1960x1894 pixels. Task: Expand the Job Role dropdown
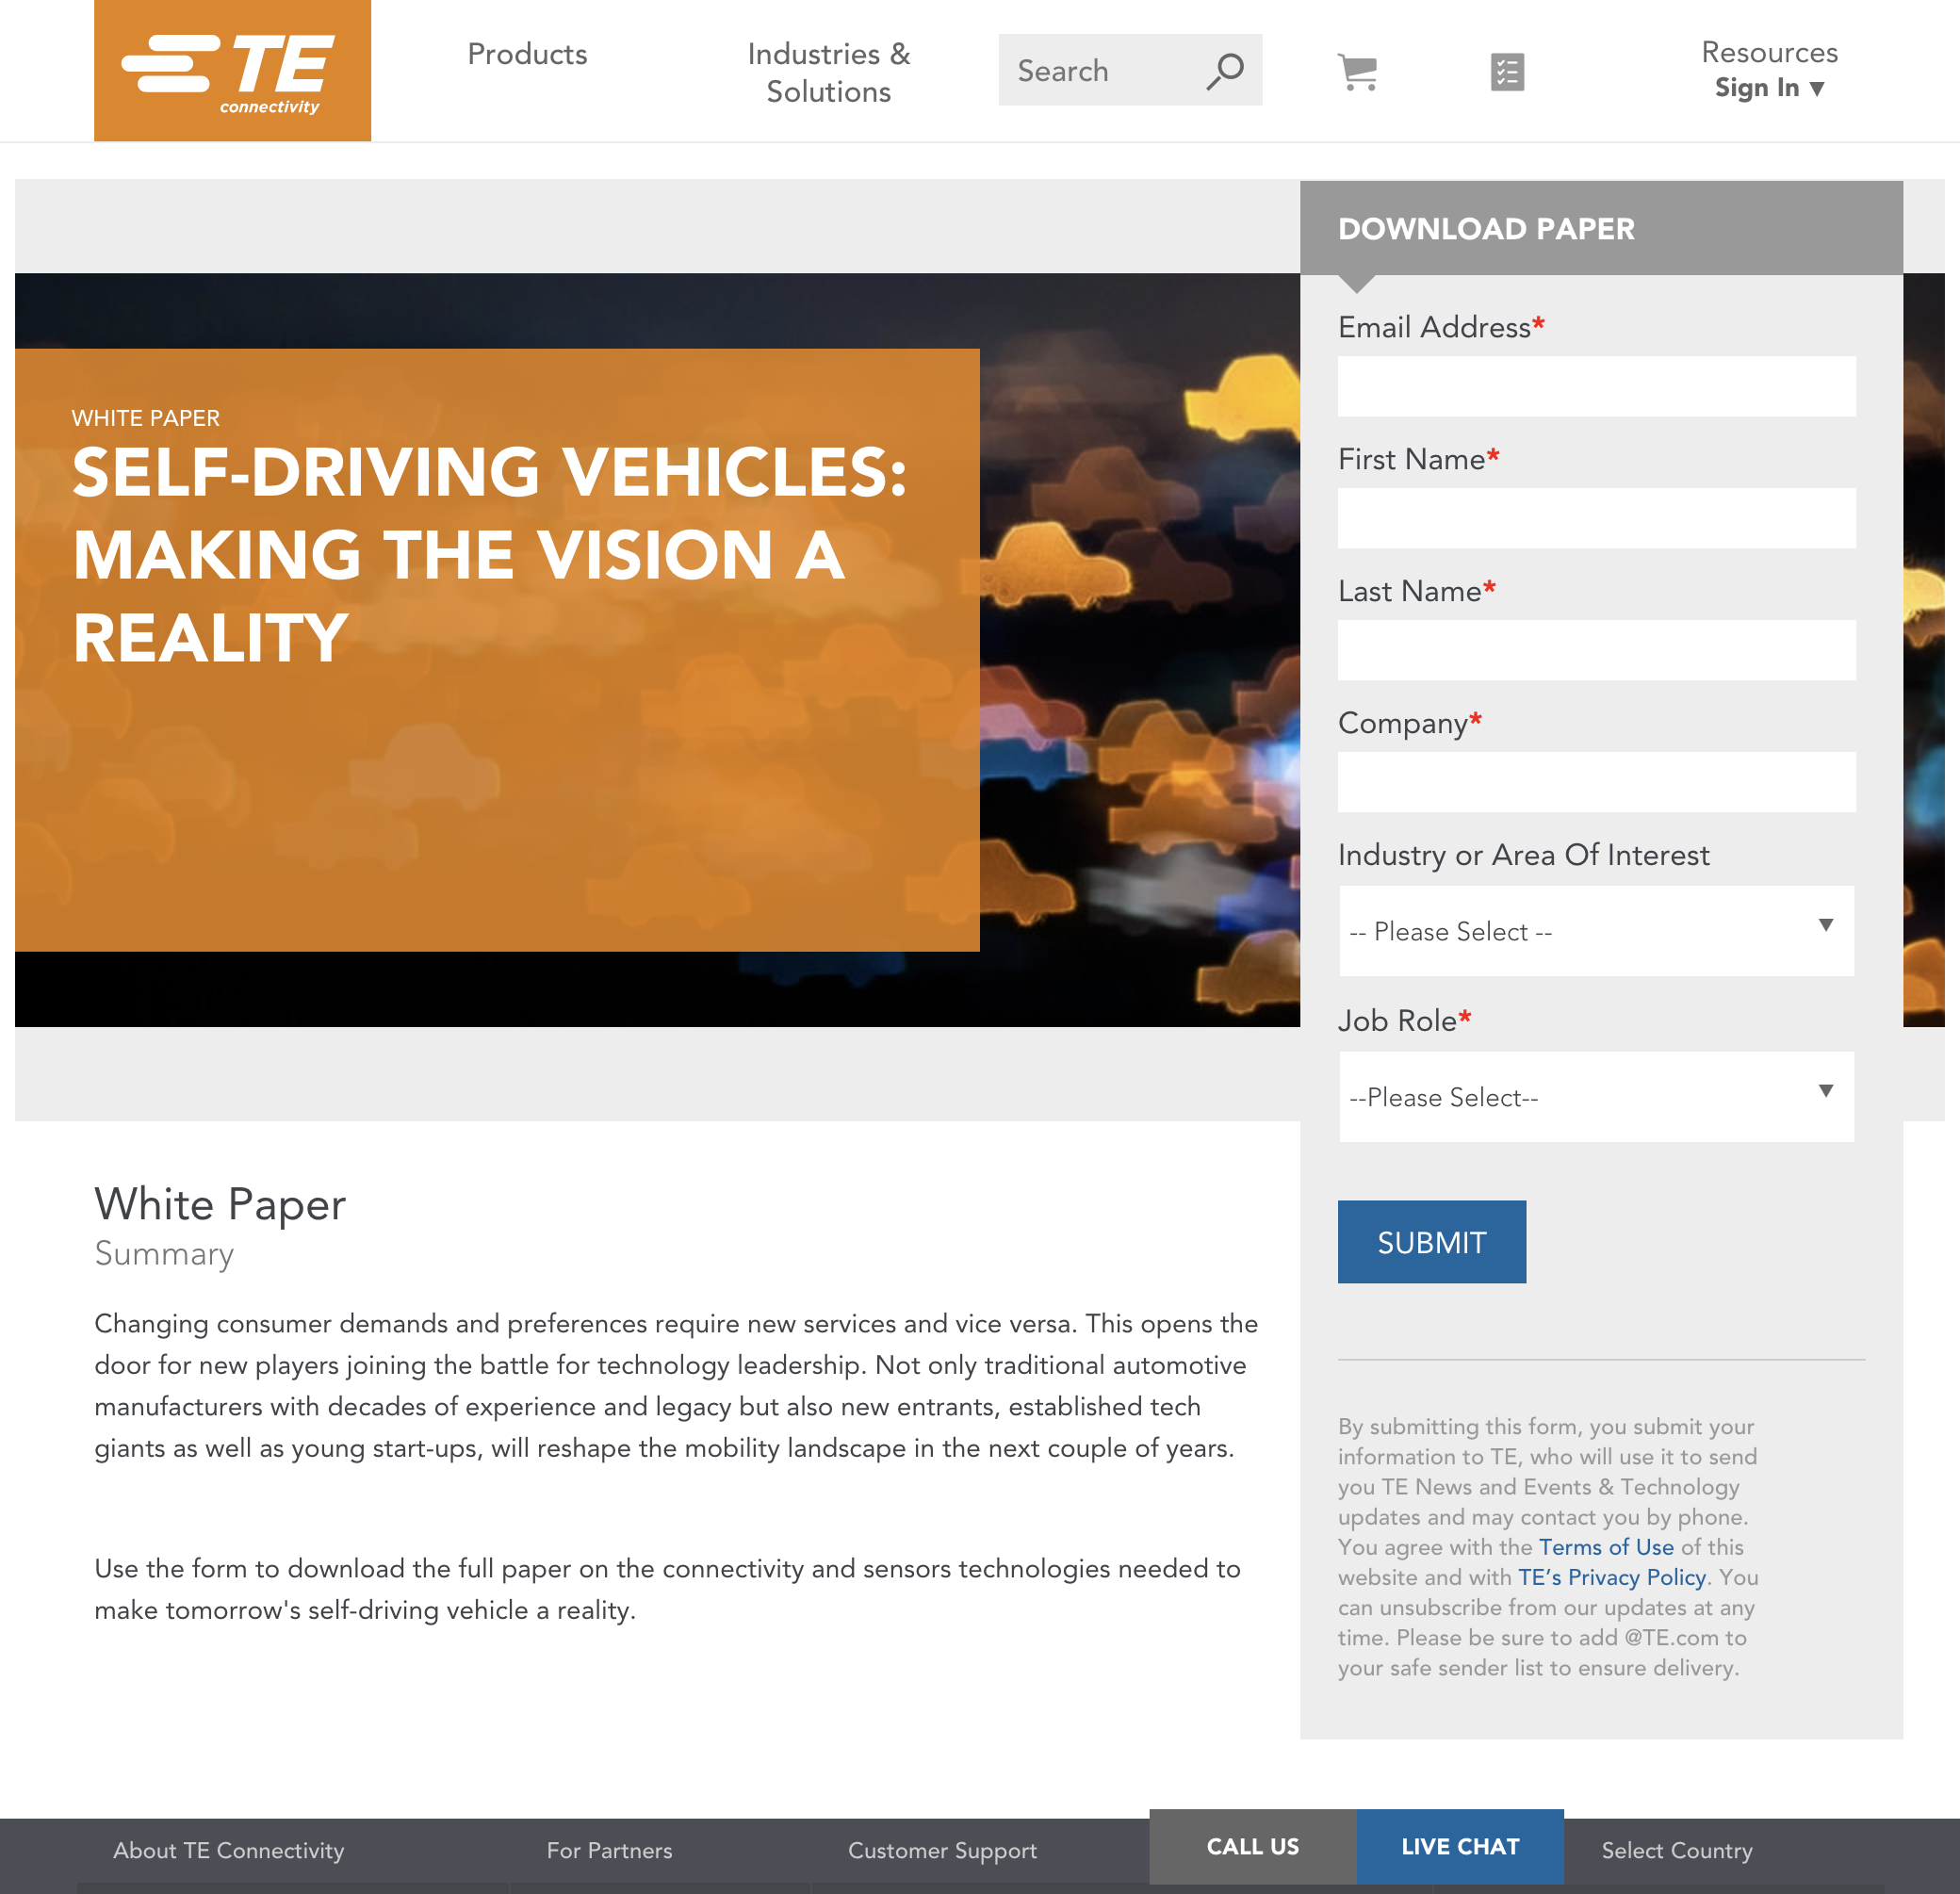[x=1596, y=1098]
